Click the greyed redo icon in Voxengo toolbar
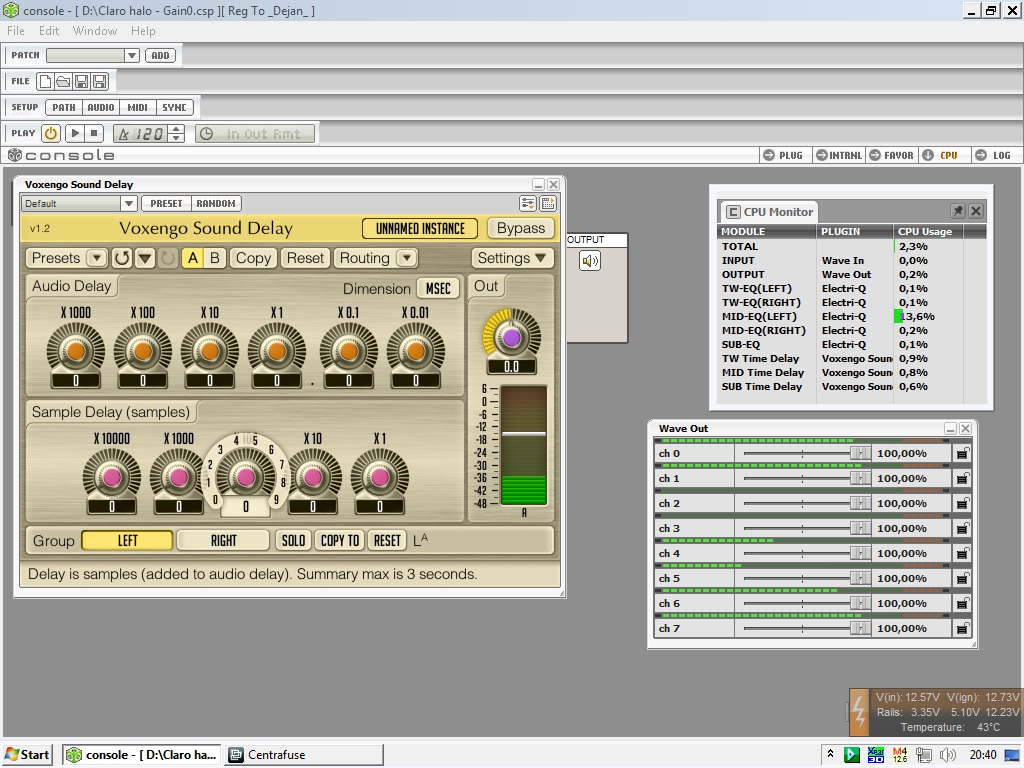Screen dimensions: 1024x768 pyautogui.click(x=168, y=259)
